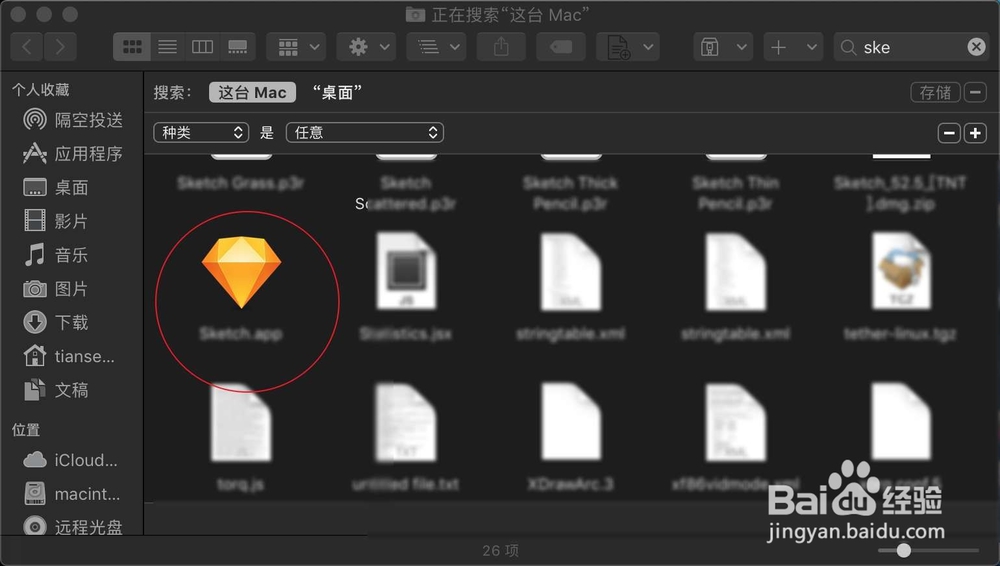Open the sort order list dropdown

pyautogui.click(x=436, y=47)
